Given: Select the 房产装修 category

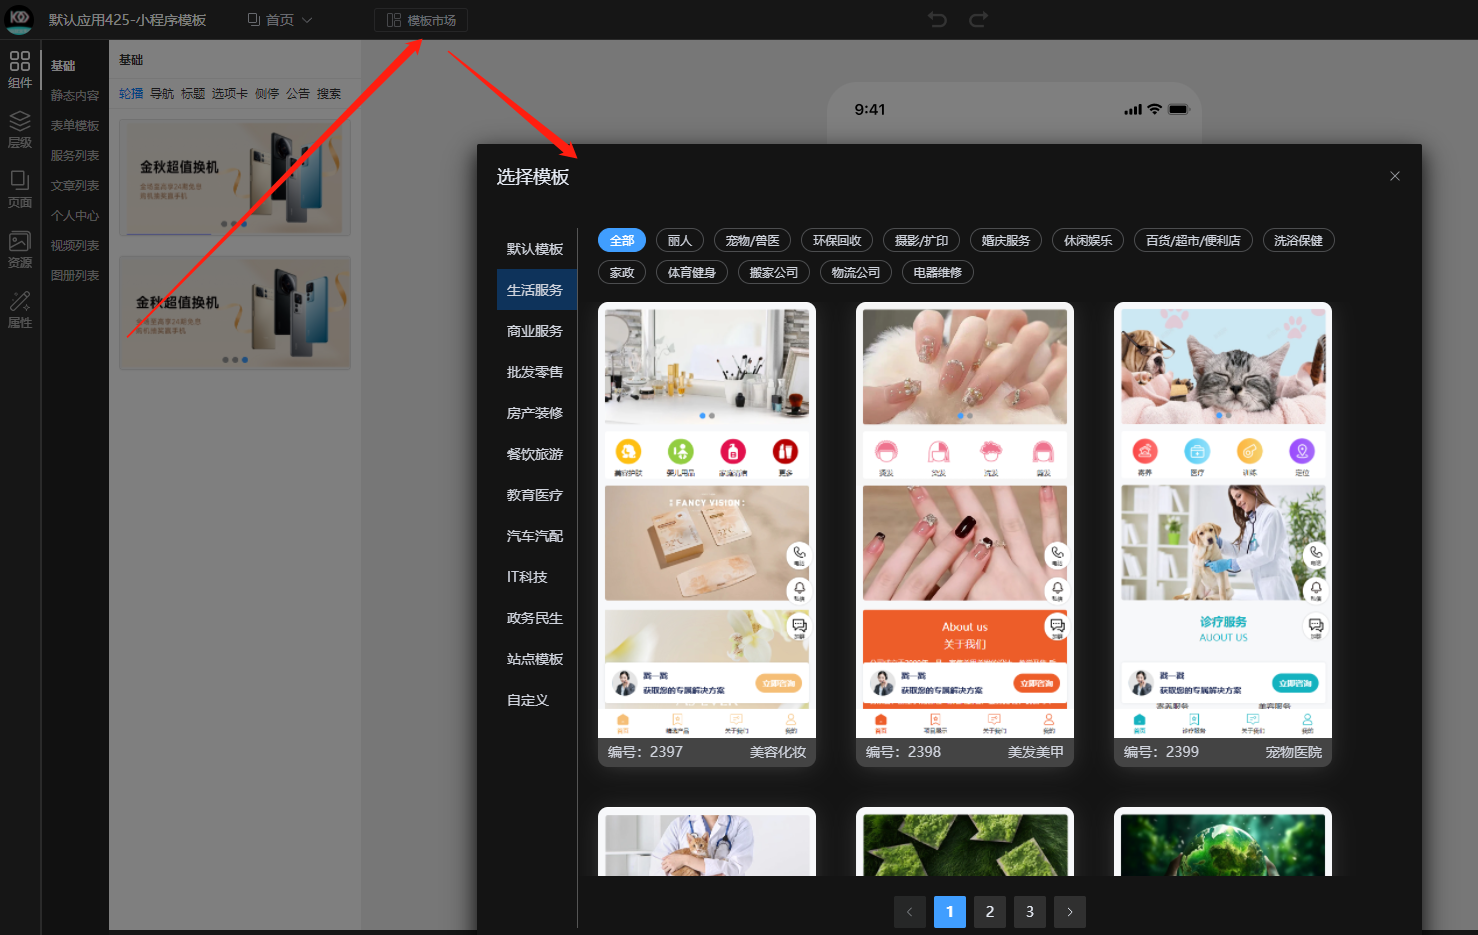Looking at the screenshot, I should point(536,413).
